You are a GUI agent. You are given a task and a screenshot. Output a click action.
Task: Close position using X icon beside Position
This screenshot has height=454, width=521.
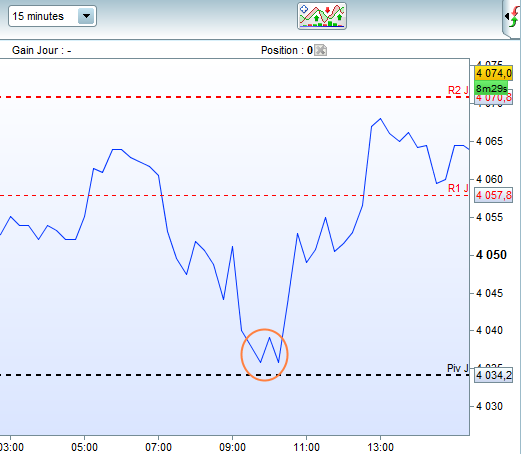tap(320, 50)
